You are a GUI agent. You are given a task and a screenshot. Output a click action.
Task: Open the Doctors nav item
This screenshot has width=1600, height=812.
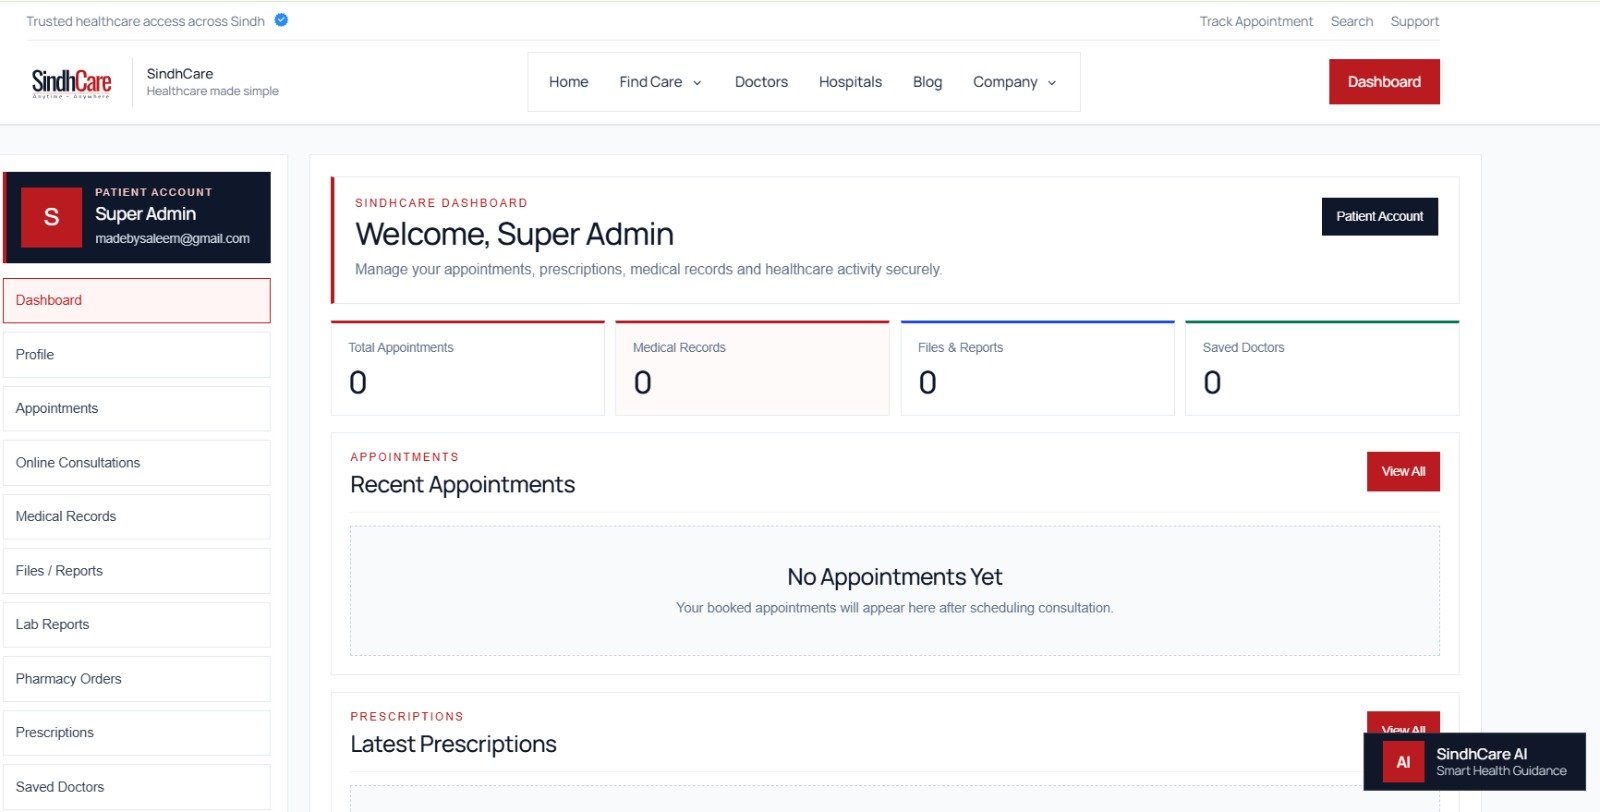click(761, 82)
